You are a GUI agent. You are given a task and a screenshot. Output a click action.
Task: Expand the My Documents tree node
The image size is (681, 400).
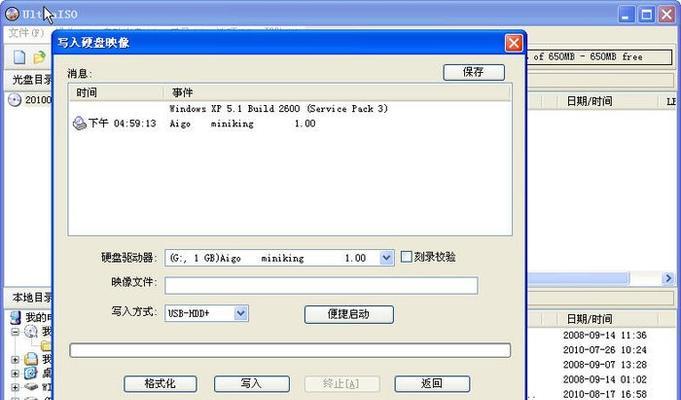15,360
